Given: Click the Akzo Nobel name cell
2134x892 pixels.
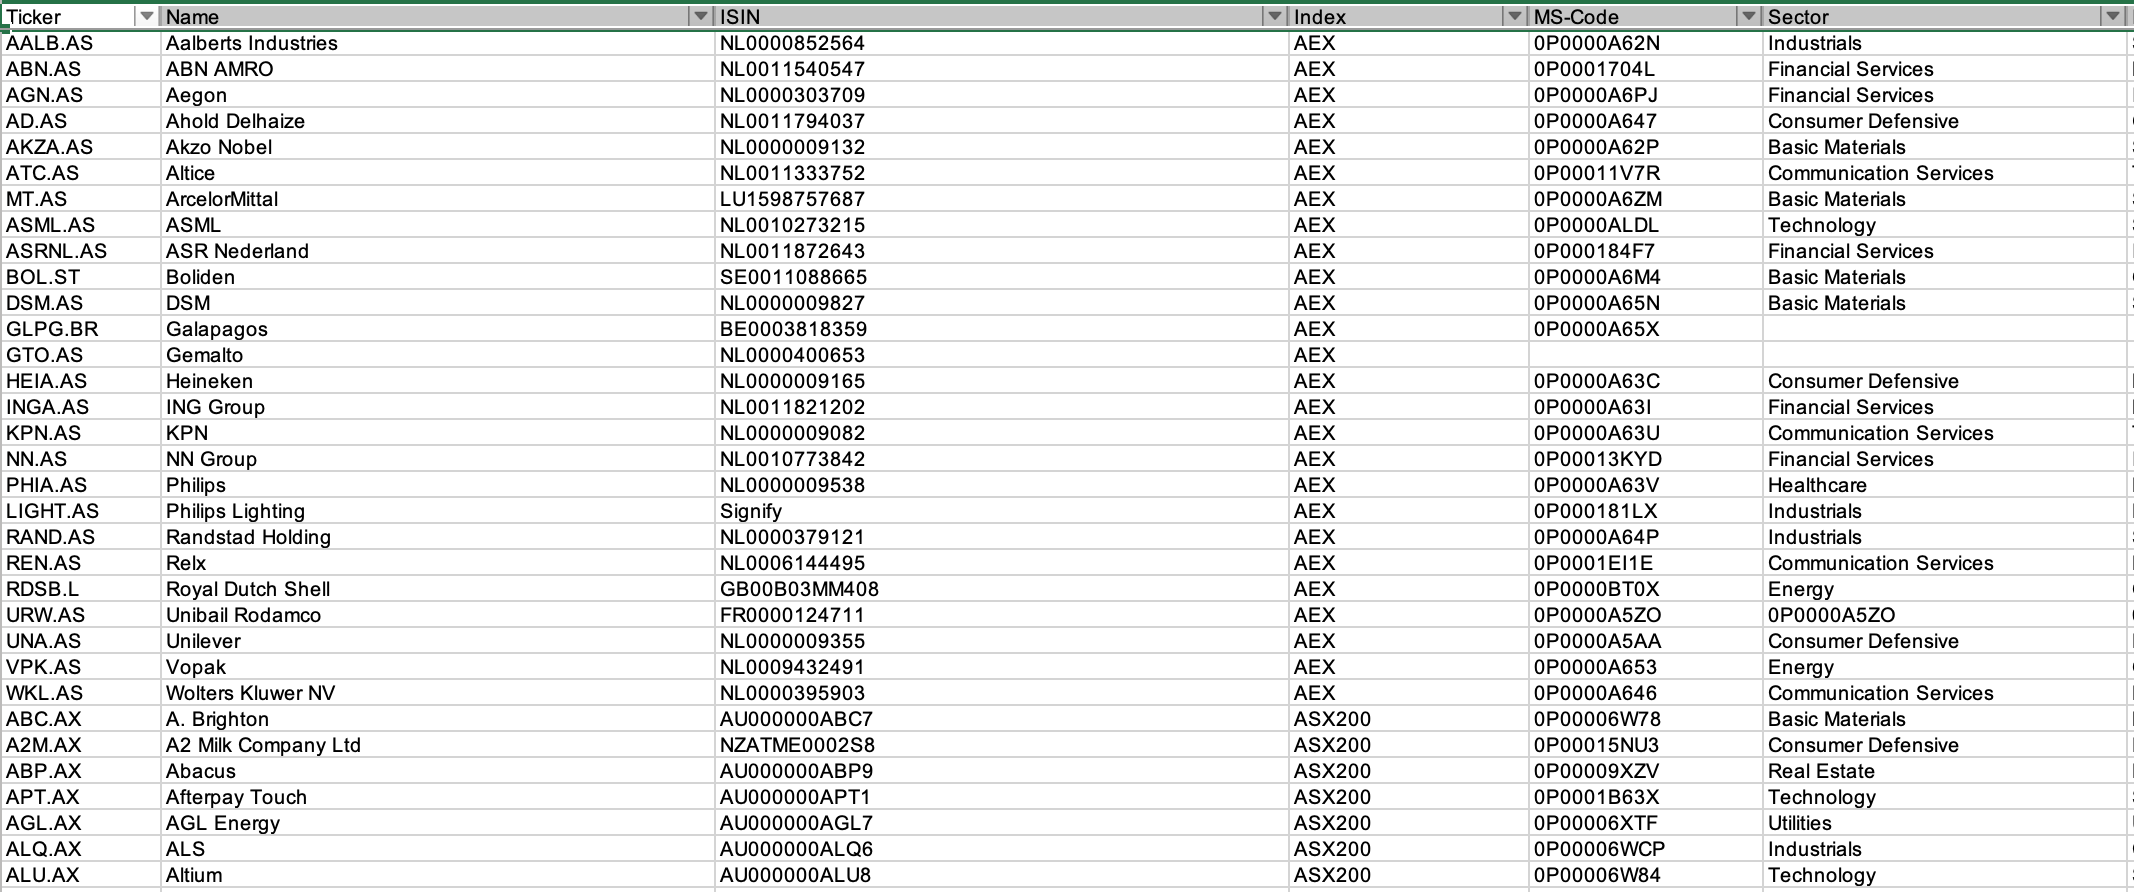Looking at the screenshot, I should click(x=438, y=147).
